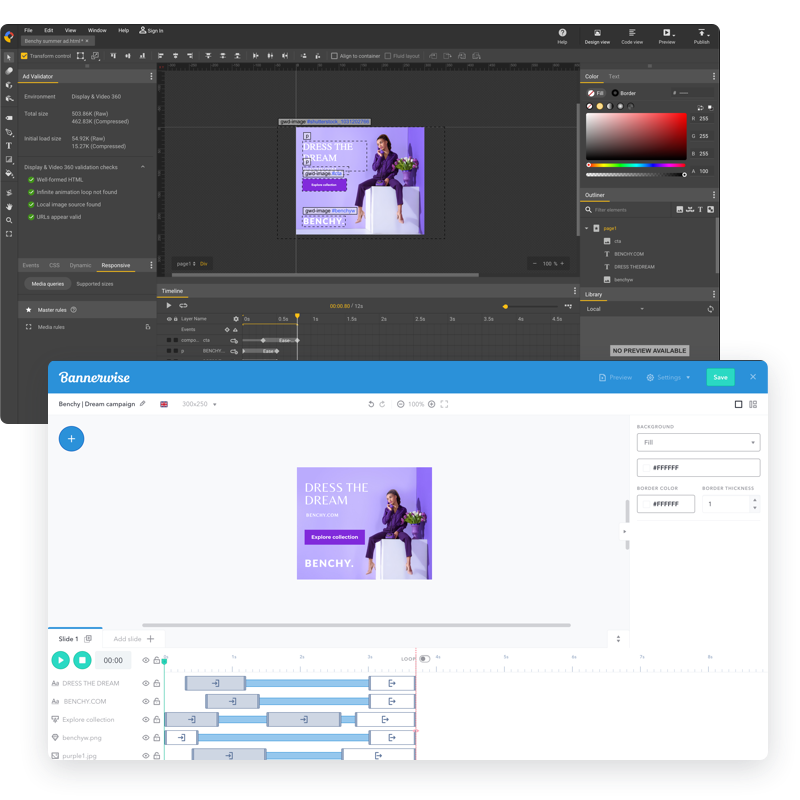
Task: Switch to the Text panel tab
Action: pos(614,77)
